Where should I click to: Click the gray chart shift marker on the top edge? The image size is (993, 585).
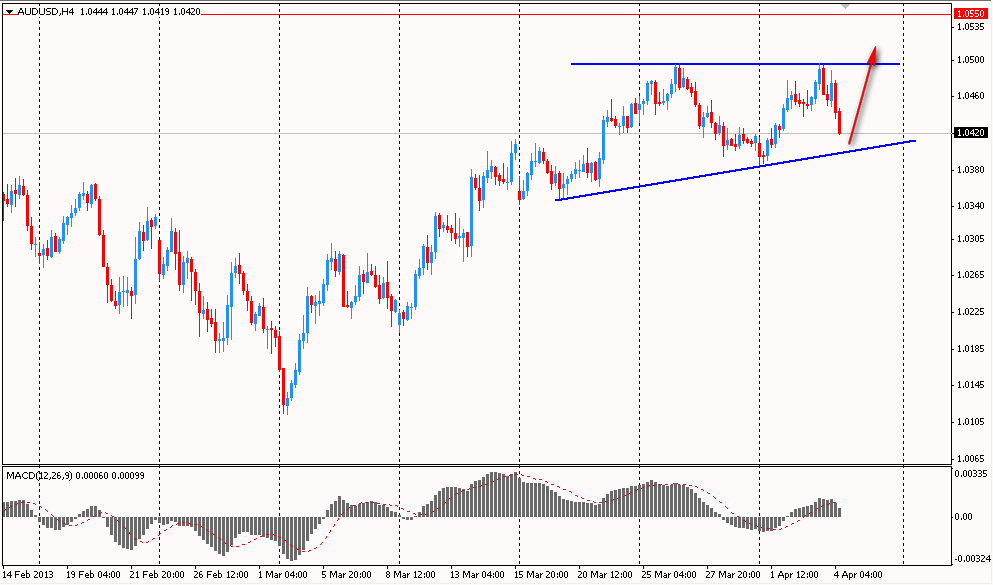[845, 6]
